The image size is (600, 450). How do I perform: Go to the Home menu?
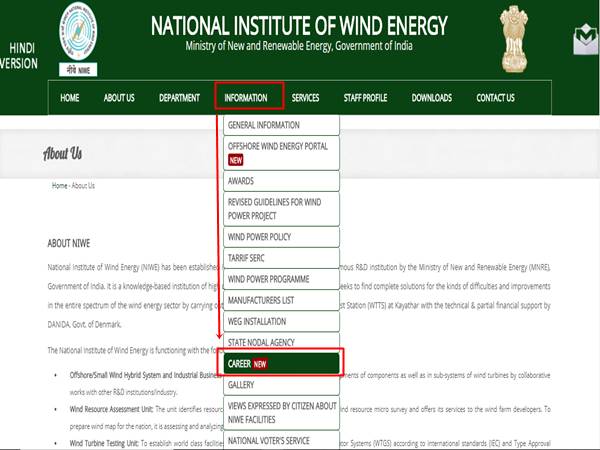[70, 98]
